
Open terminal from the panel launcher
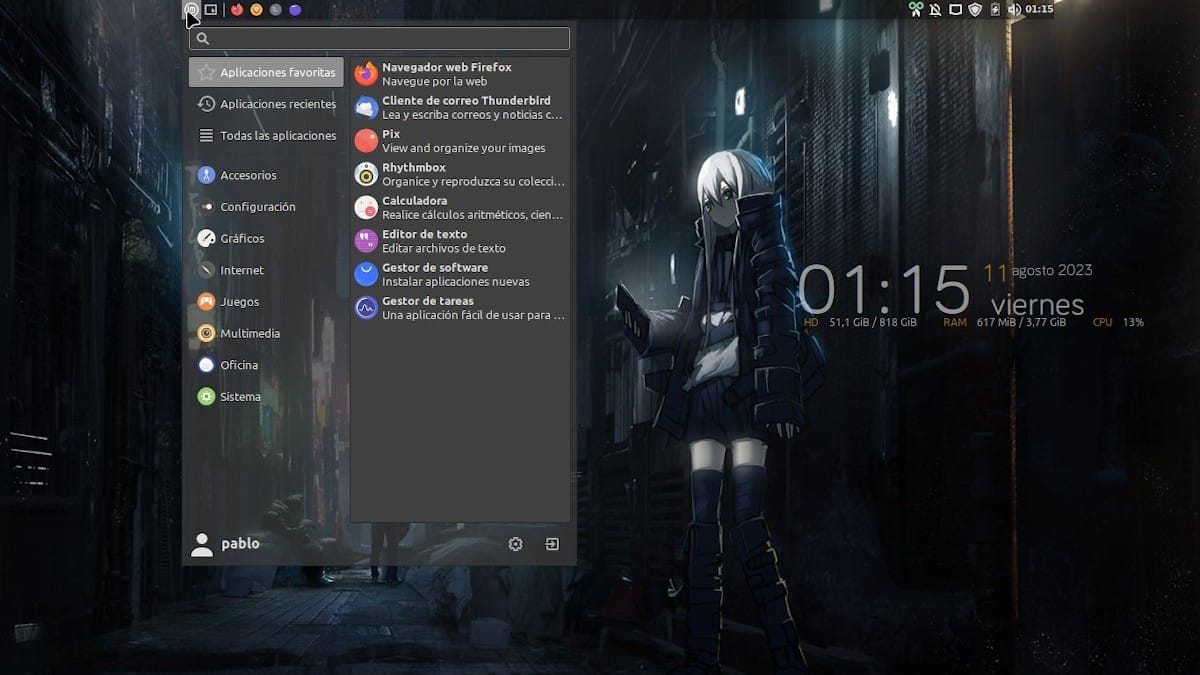point(275,9)
